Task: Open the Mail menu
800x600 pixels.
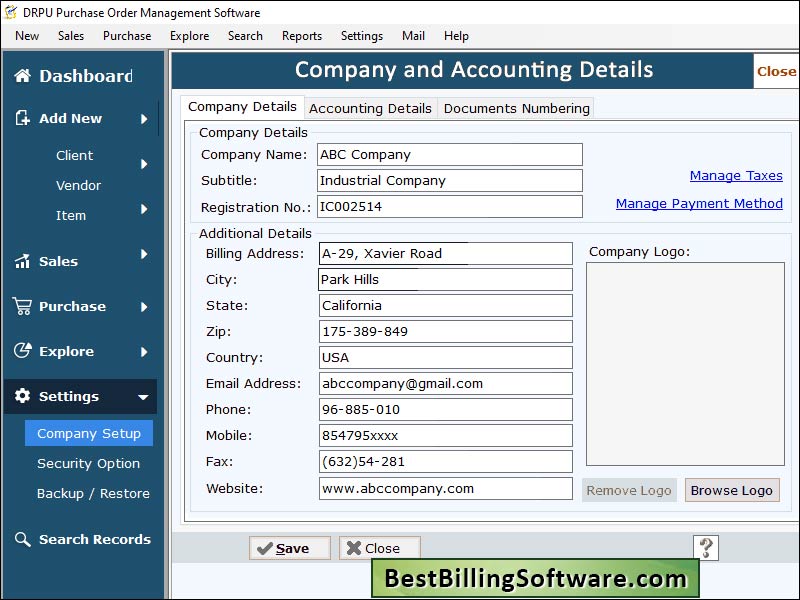Action: [412, 35]
